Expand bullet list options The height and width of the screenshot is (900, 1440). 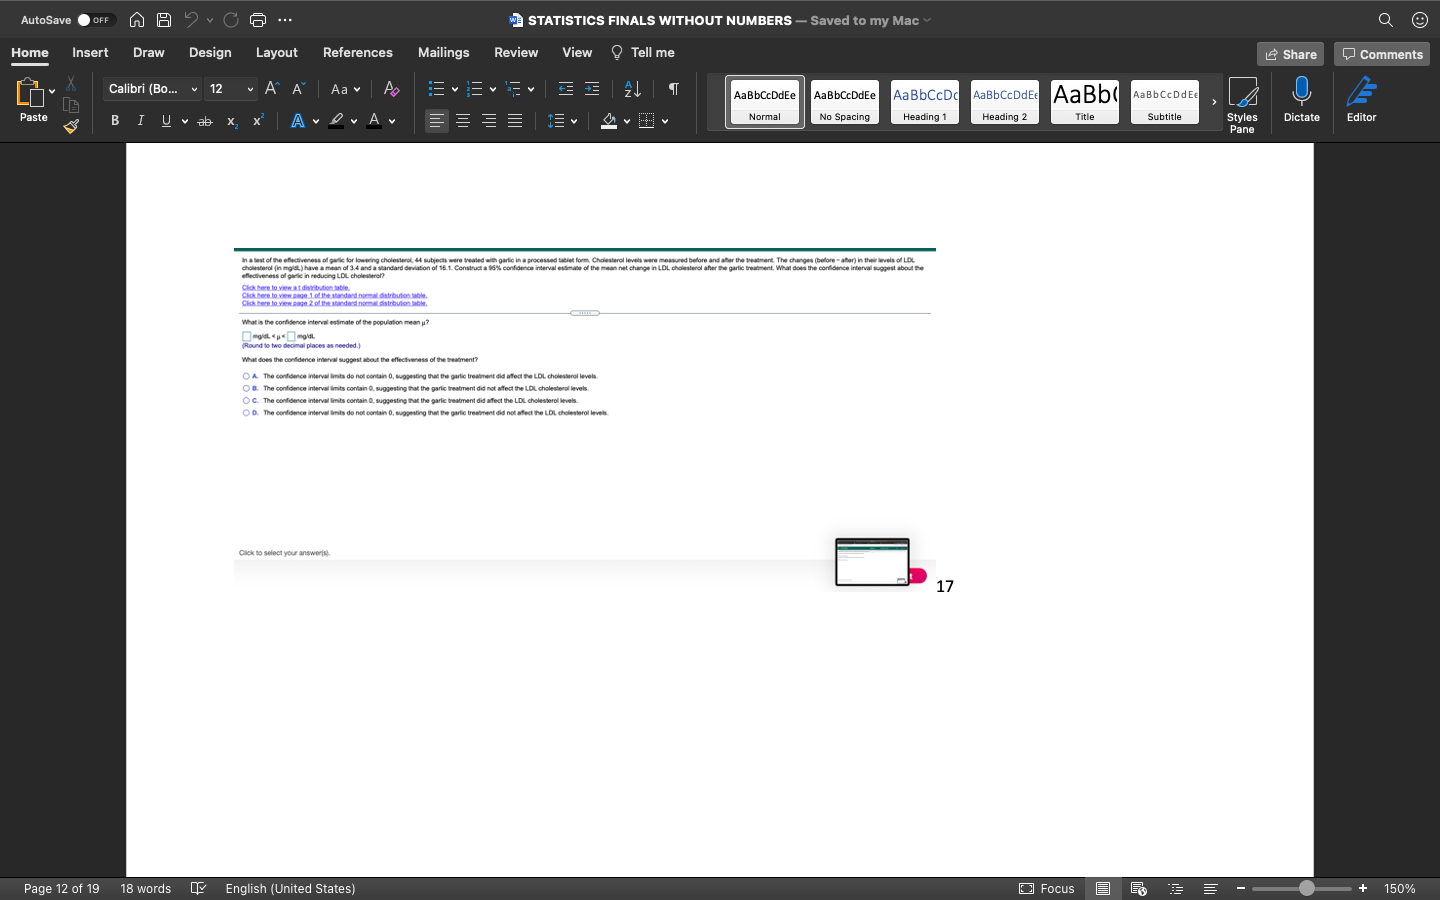click(x=455, y=89)
